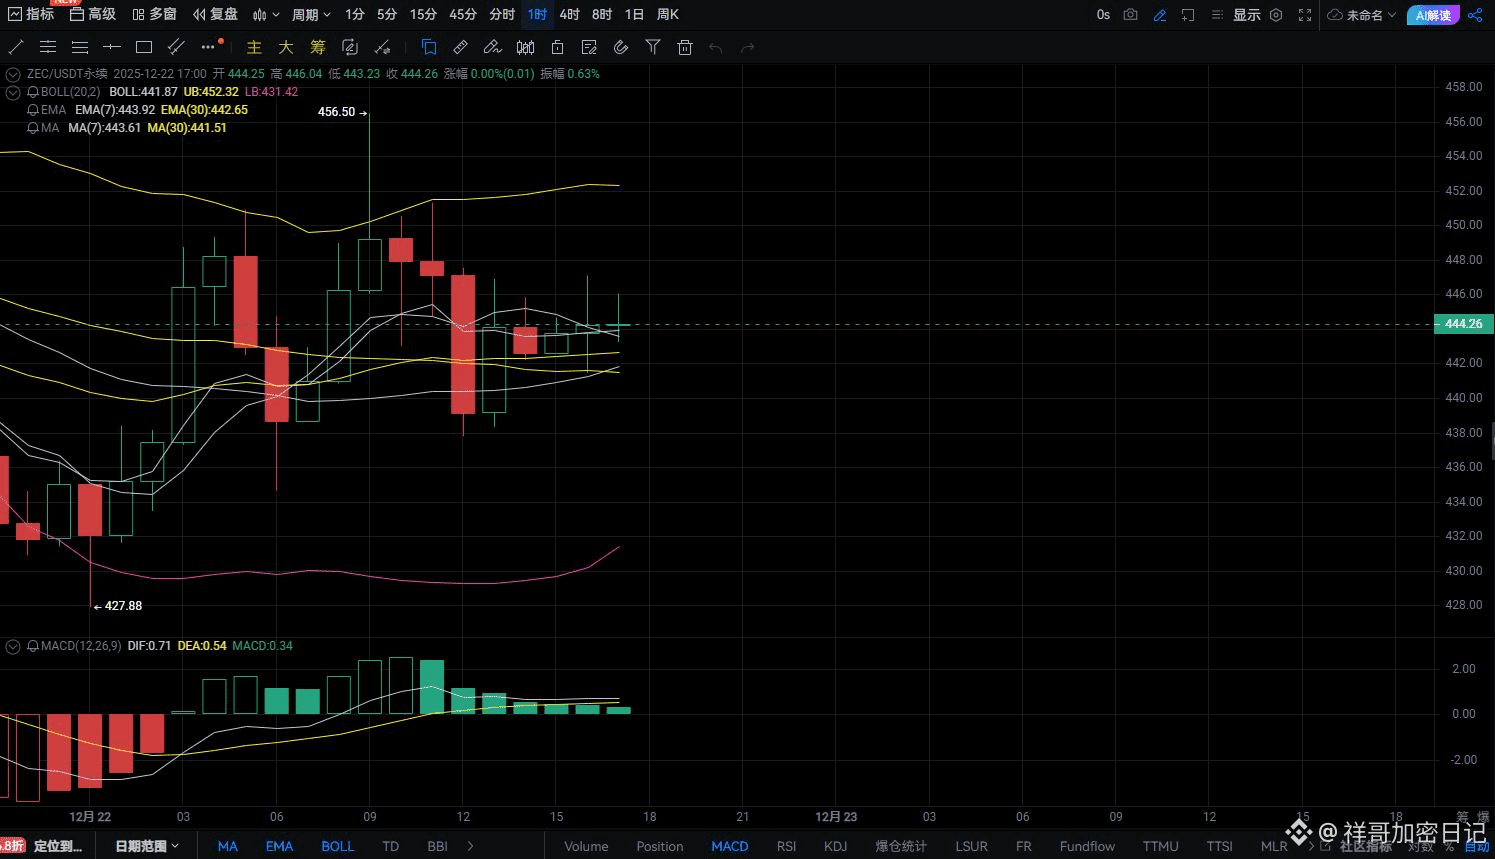Viewport: 1495px width, 859px height.
Task: Click the BOLL bell alert icon
Action: coord(33,92)
